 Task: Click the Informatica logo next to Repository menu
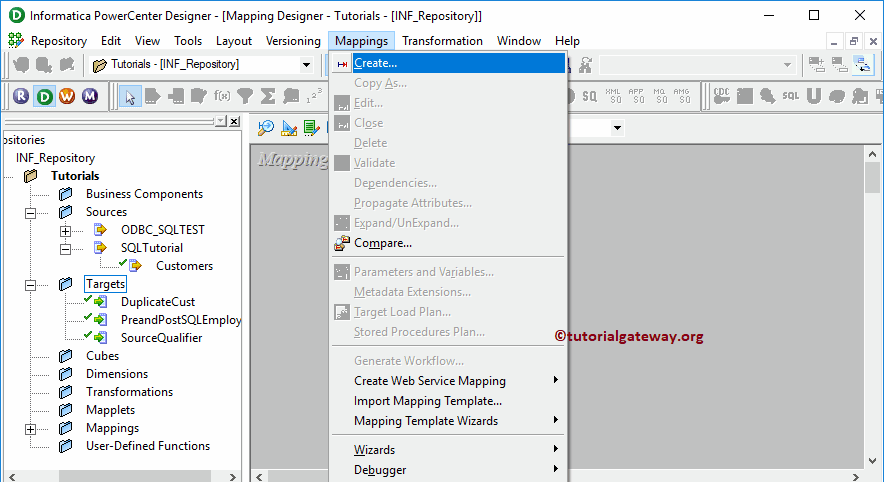point(16,41)
